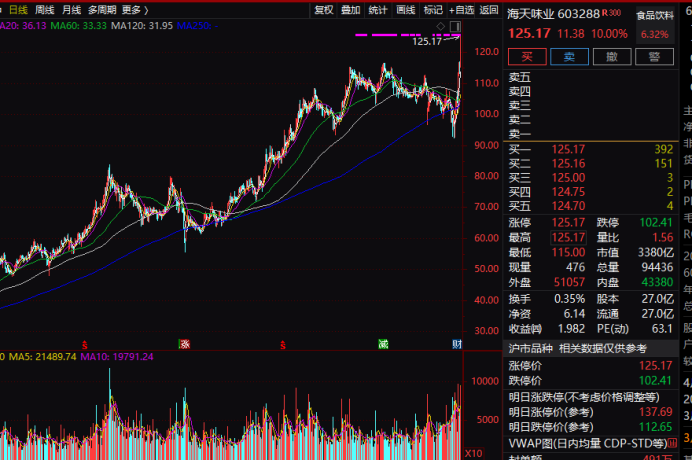This screenshot has width=693, height=461.
Task: Open the 食品饮料 sector block
Action: click(x=655, y=25)
